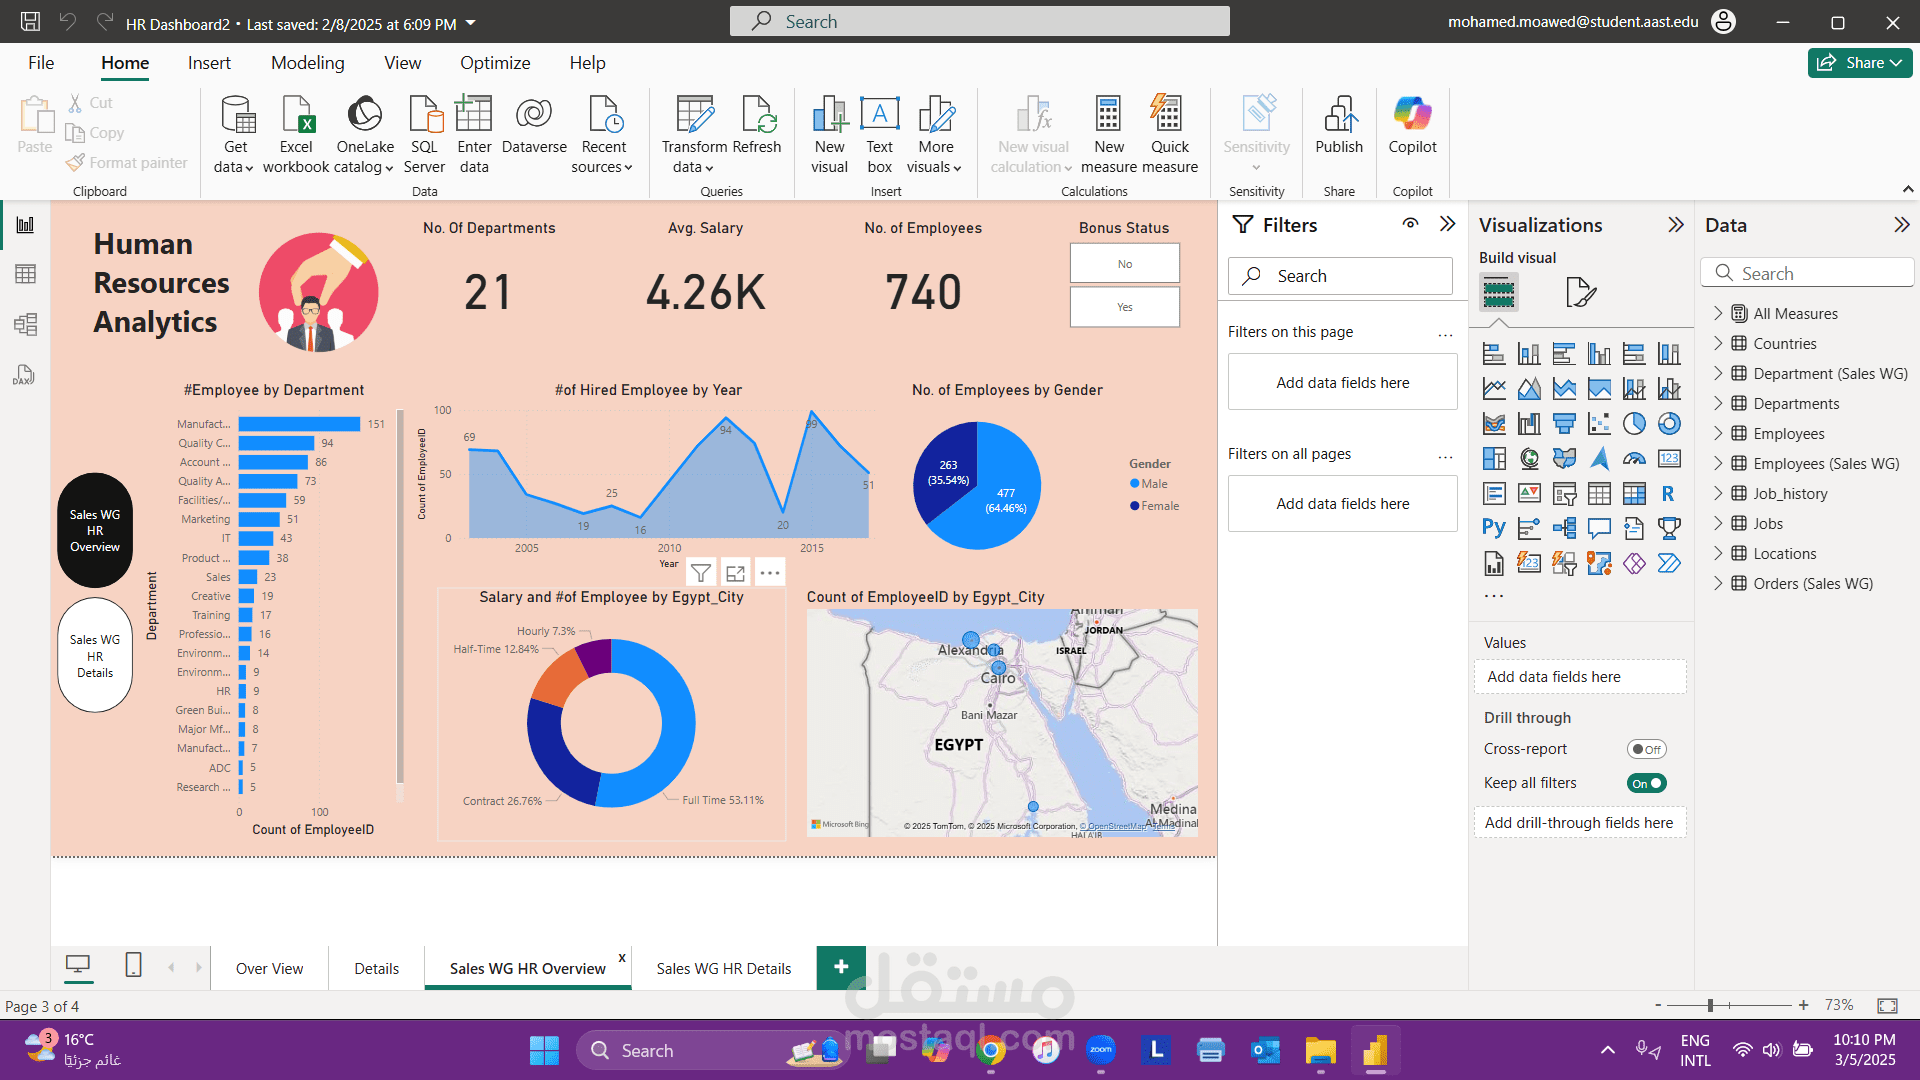Create a New measure
Screen dimensions: 1920x1080
click(x=1108, y=130)
